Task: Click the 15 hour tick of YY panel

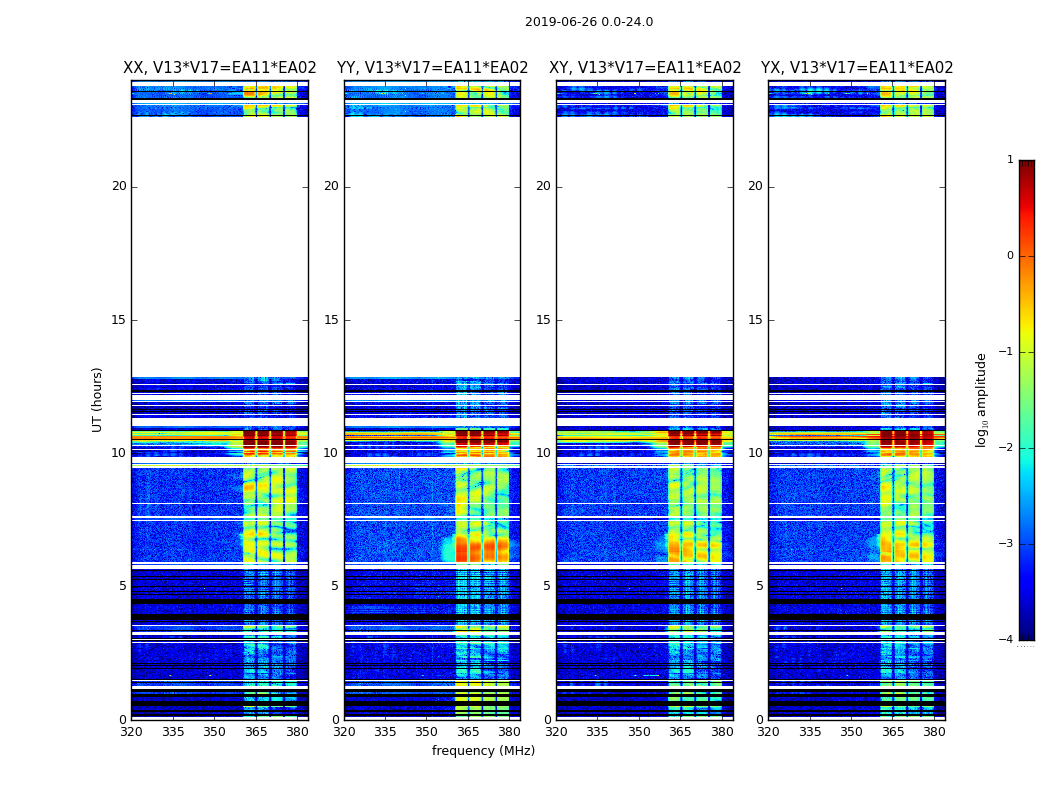Action: pos(331,320)
